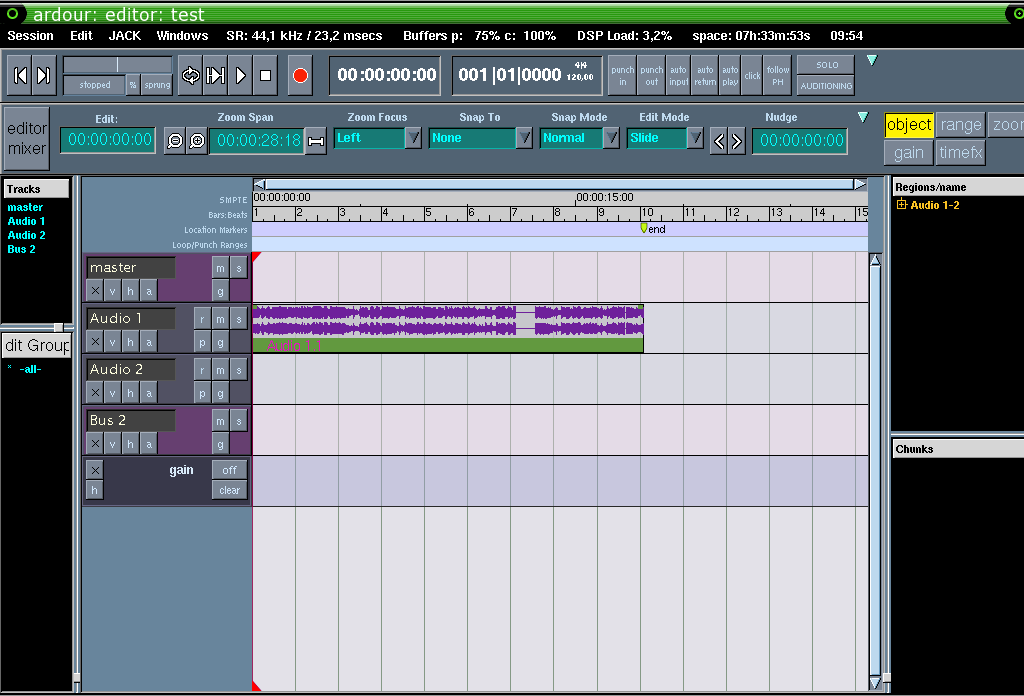The width and height of the screenshot is (1024, 696).
Task: Open the Zoom Focus dropdown showing Left
Action: point(377,138)
